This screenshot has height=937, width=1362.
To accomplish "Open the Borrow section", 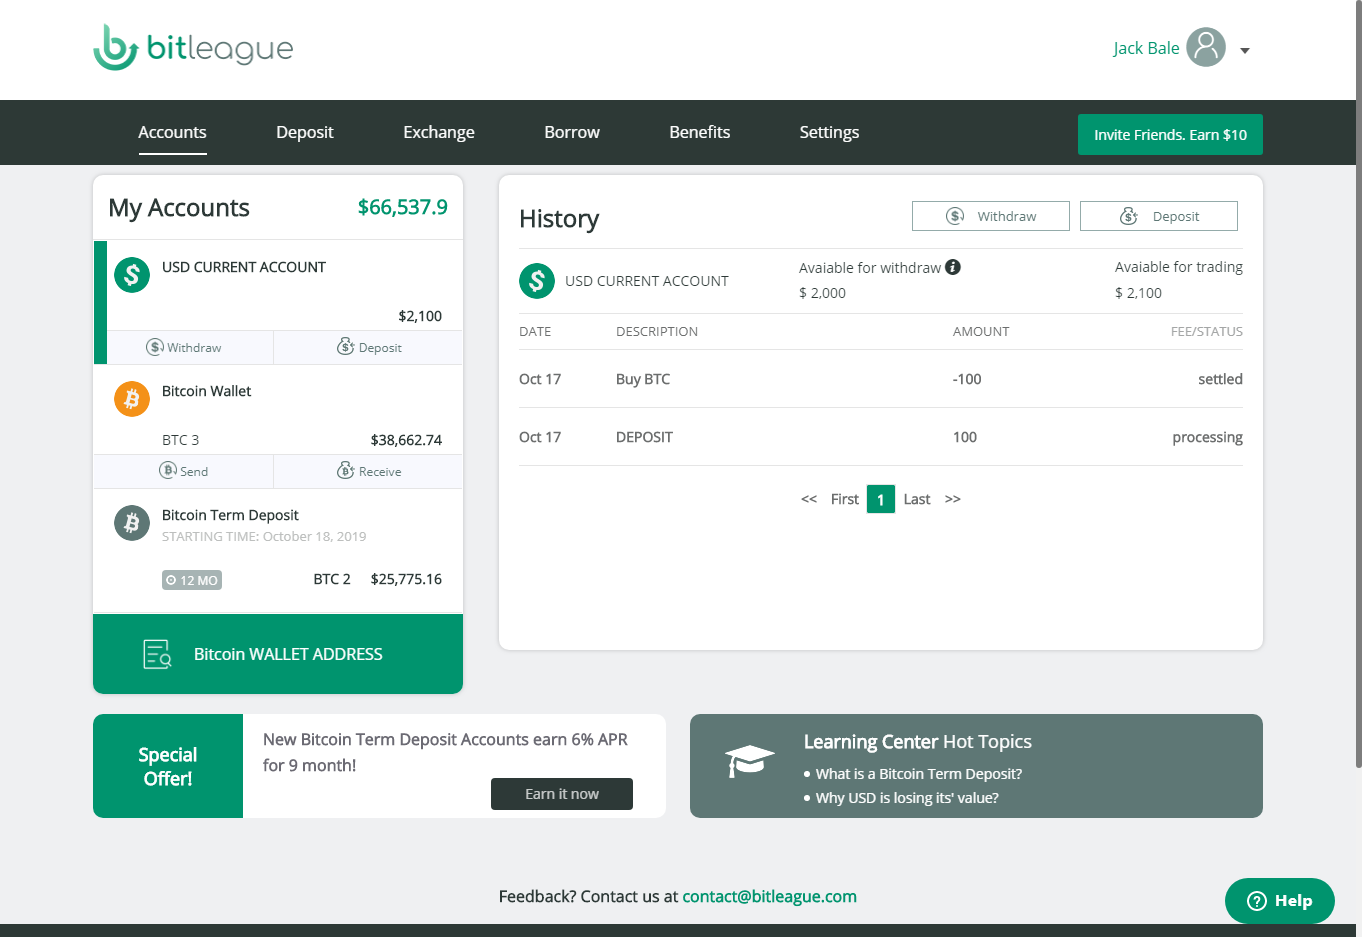I will point(572,132).
